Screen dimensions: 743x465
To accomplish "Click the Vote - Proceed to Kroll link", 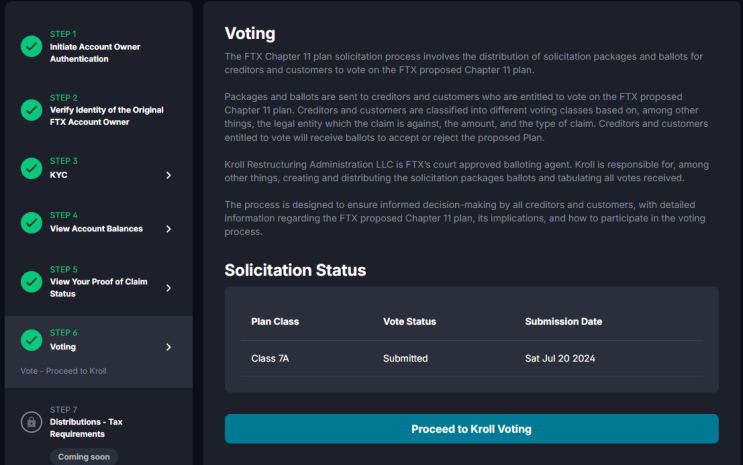I will [x=63, y=371].
